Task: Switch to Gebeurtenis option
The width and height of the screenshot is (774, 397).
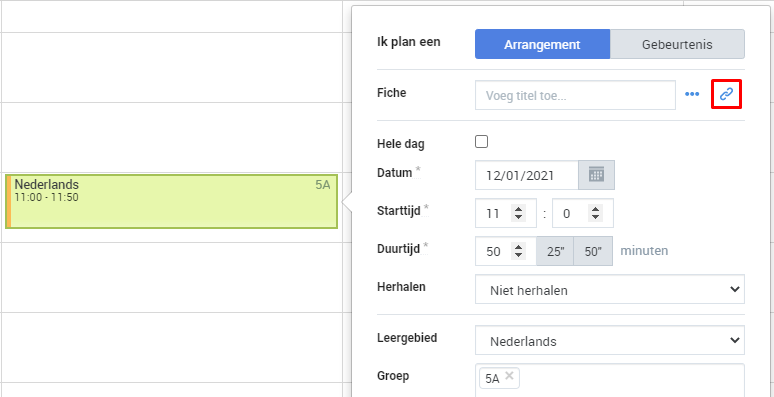Action: coord(677,44)
